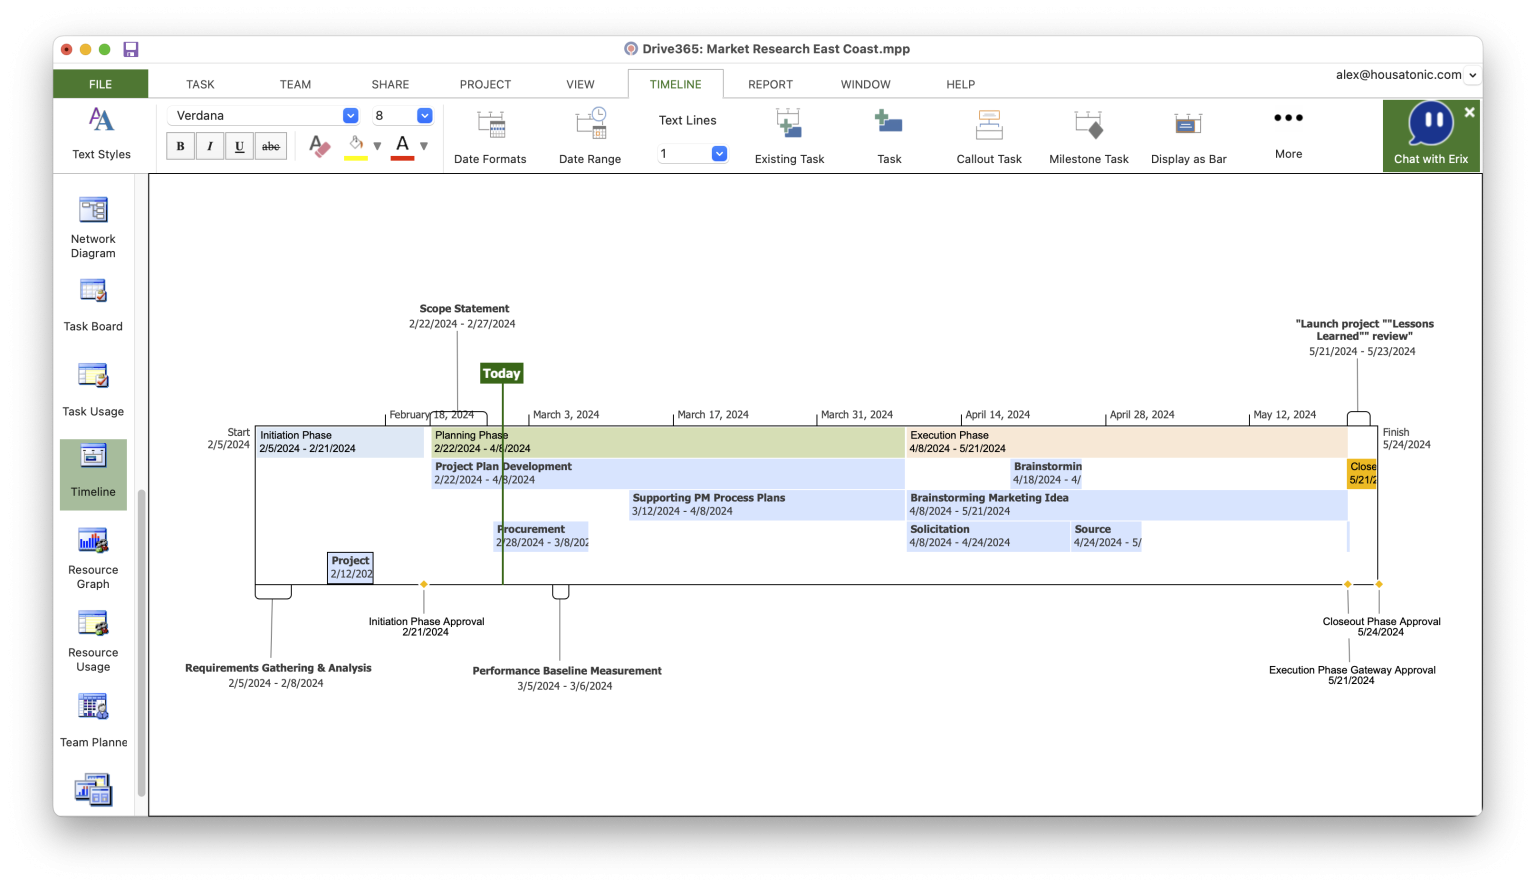Expand the font size dropdown

point(424,115)
